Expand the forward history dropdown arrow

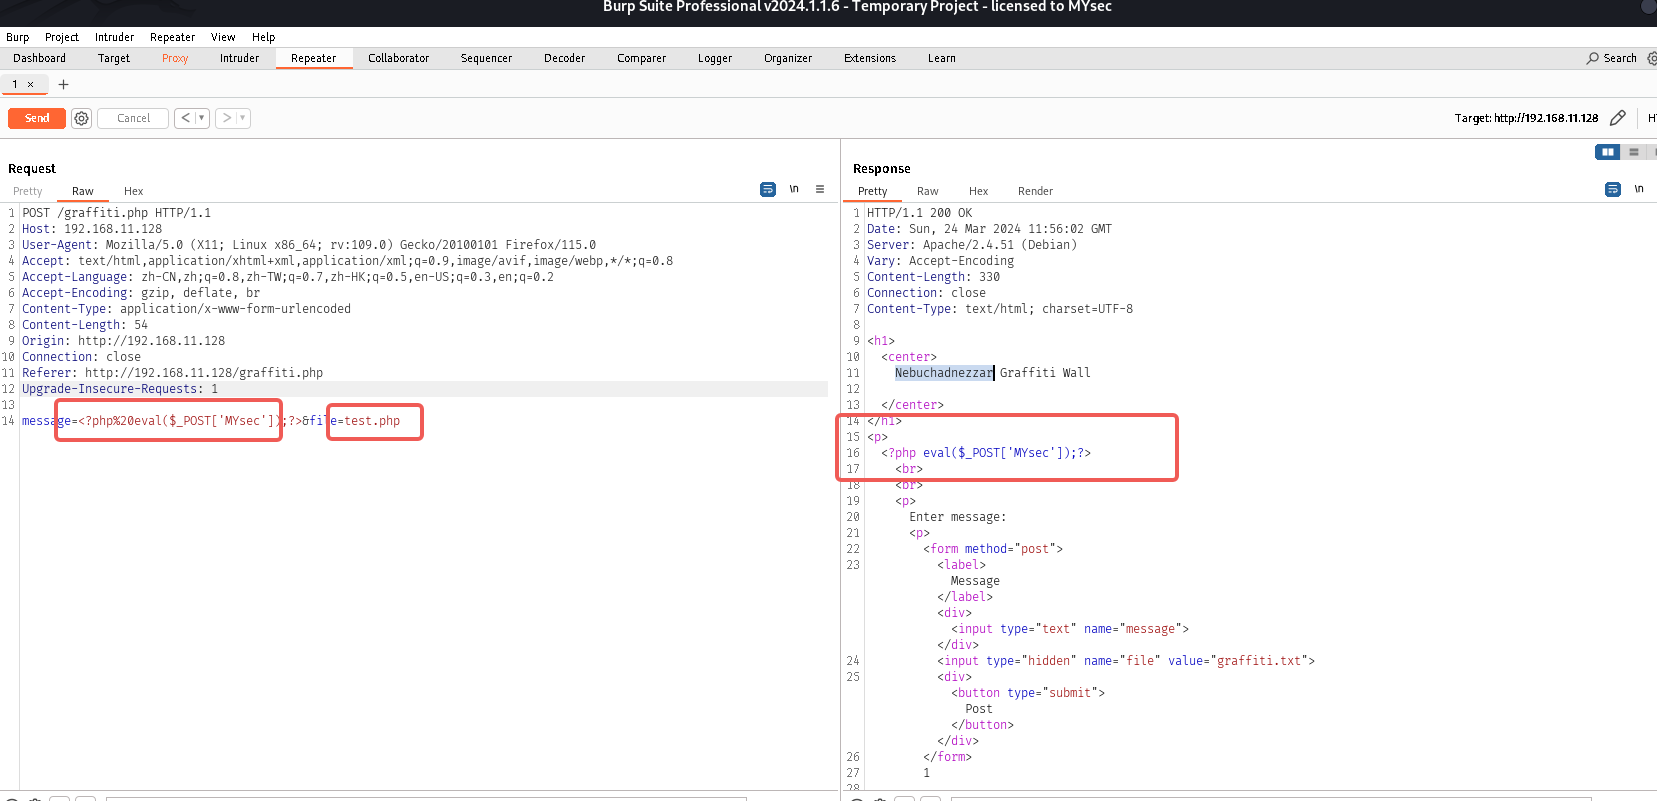(x=243, y=118)
